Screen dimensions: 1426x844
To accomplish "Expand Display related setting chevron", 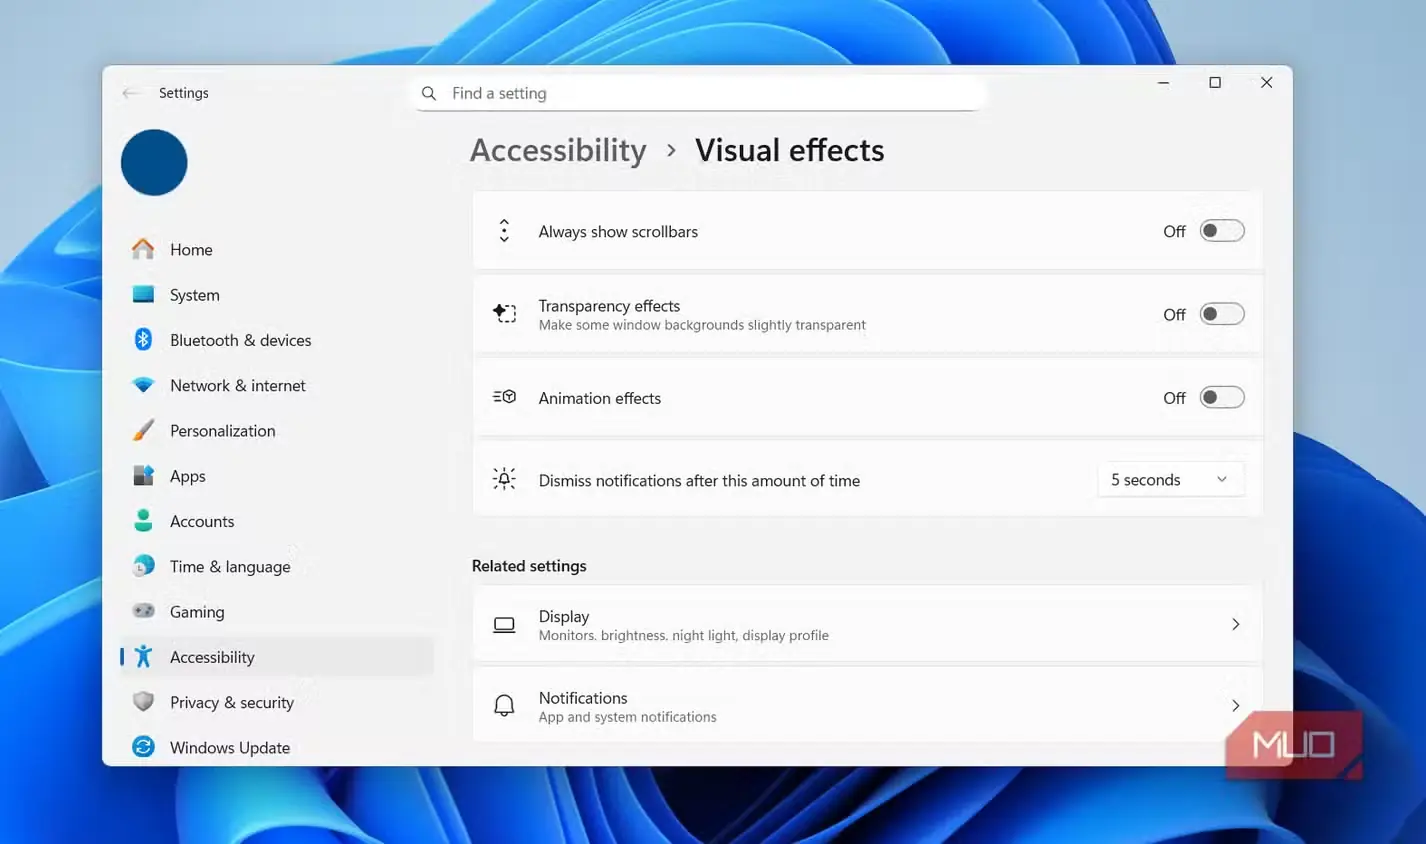I will pos(1235,624).
